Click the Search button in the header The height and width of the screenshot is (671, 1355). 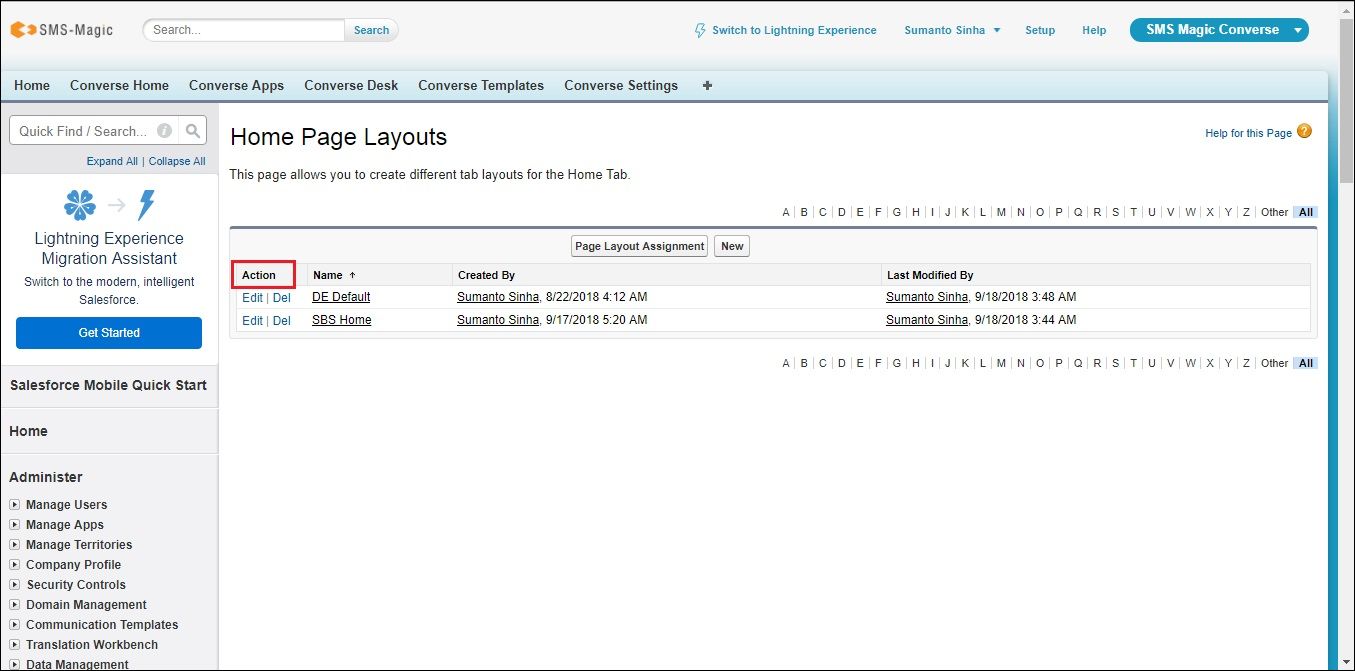(x=371, y=30)
